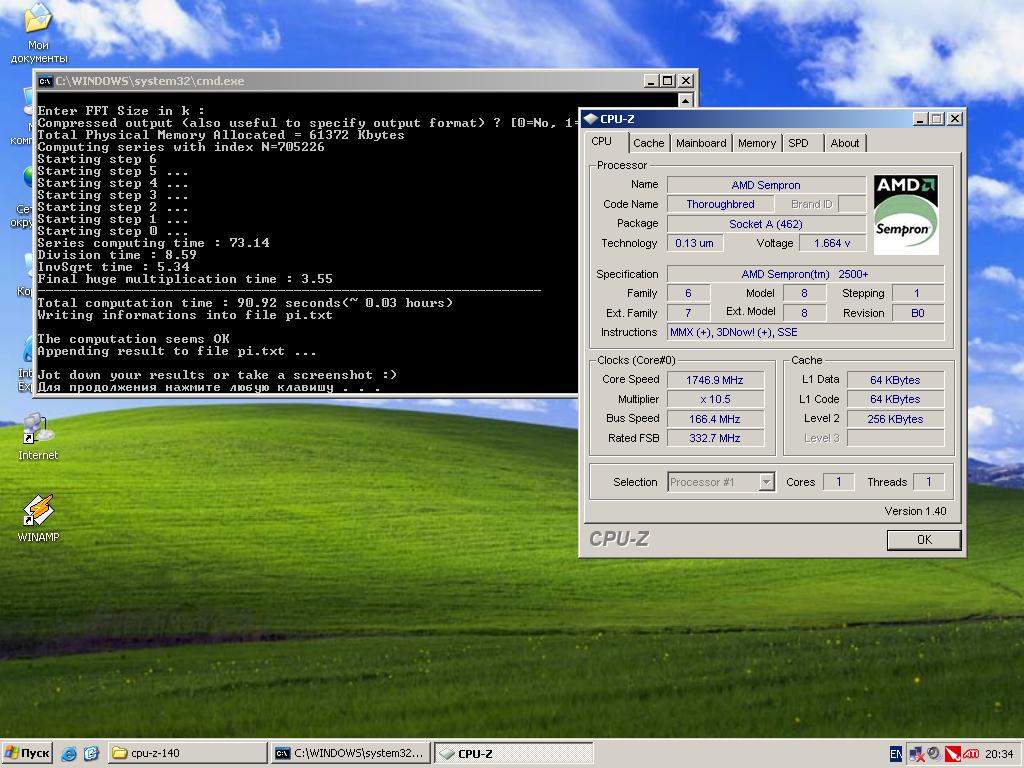This screenshot has height=768, width=1024.
Task: Click the Total computation time line in cmd
Action: point(245,303)
